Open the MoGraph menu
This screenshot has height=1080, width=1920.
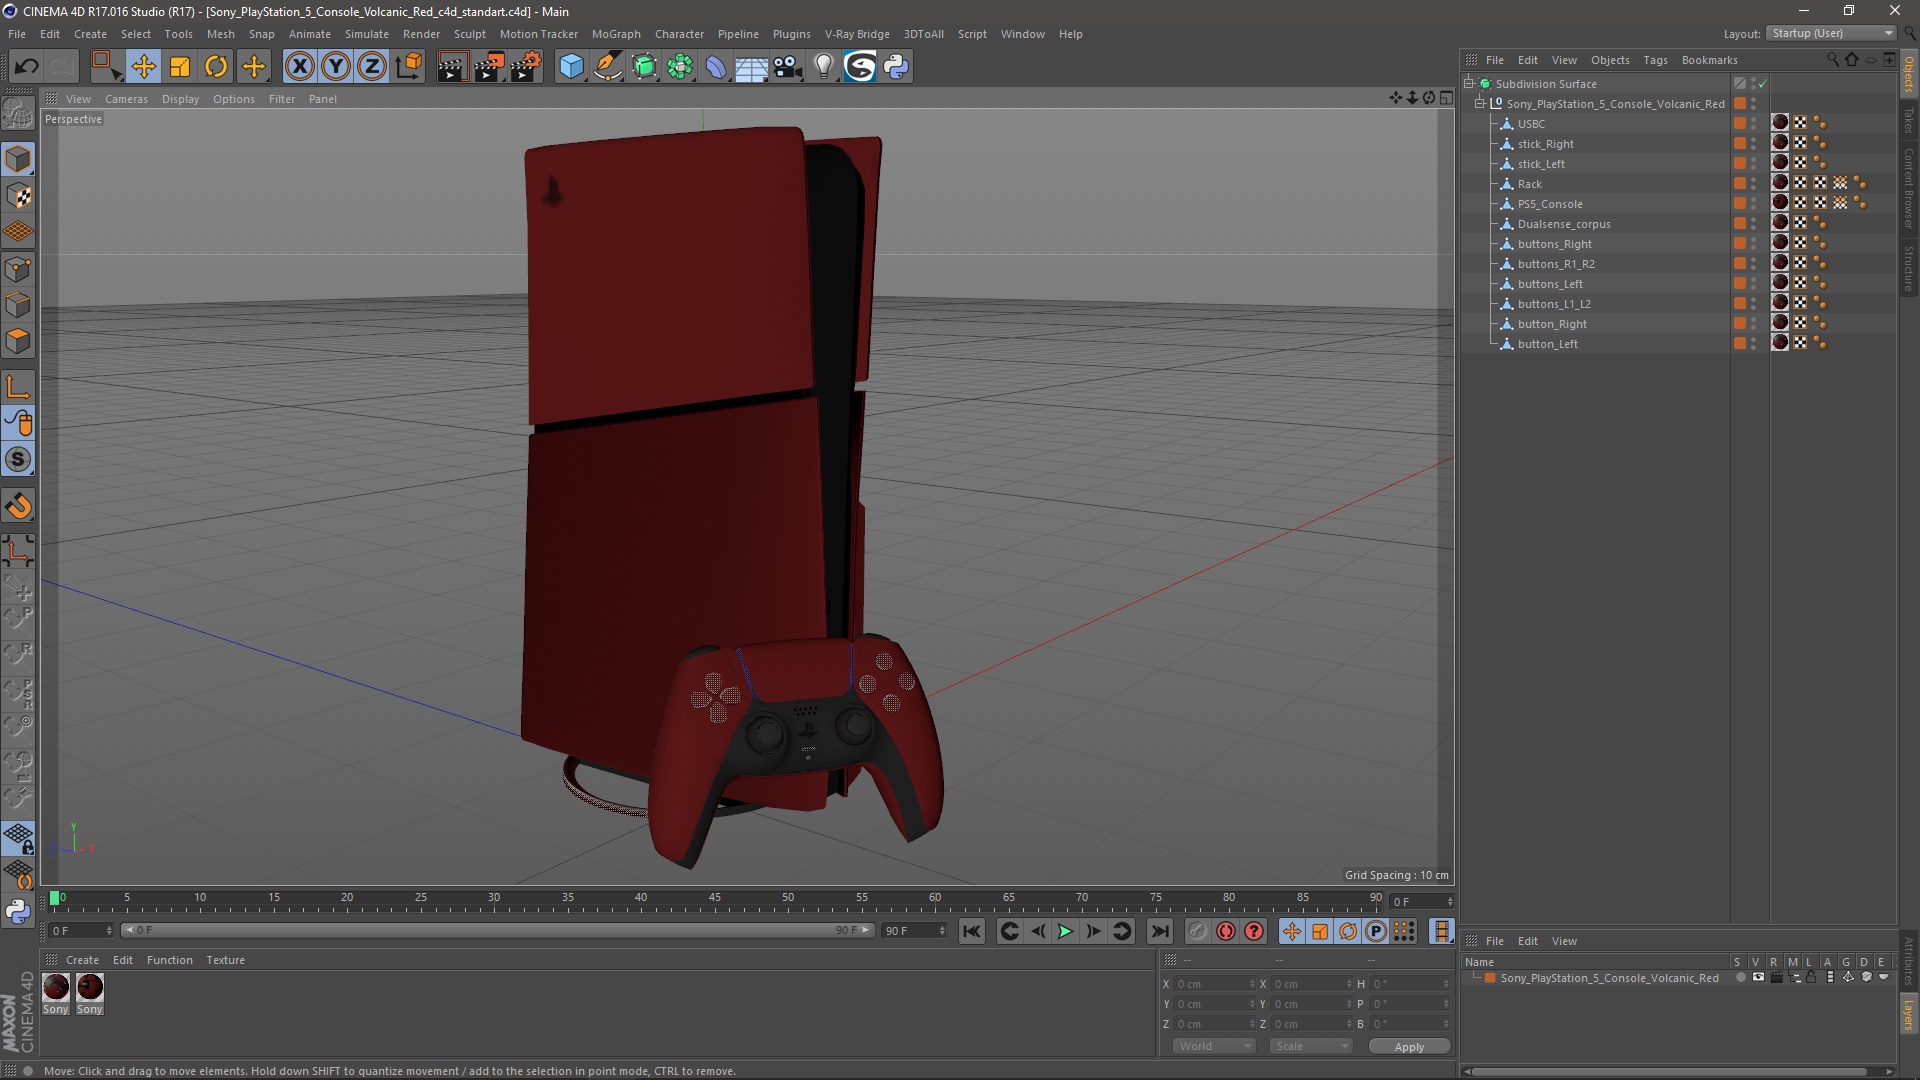coord(616,34)
